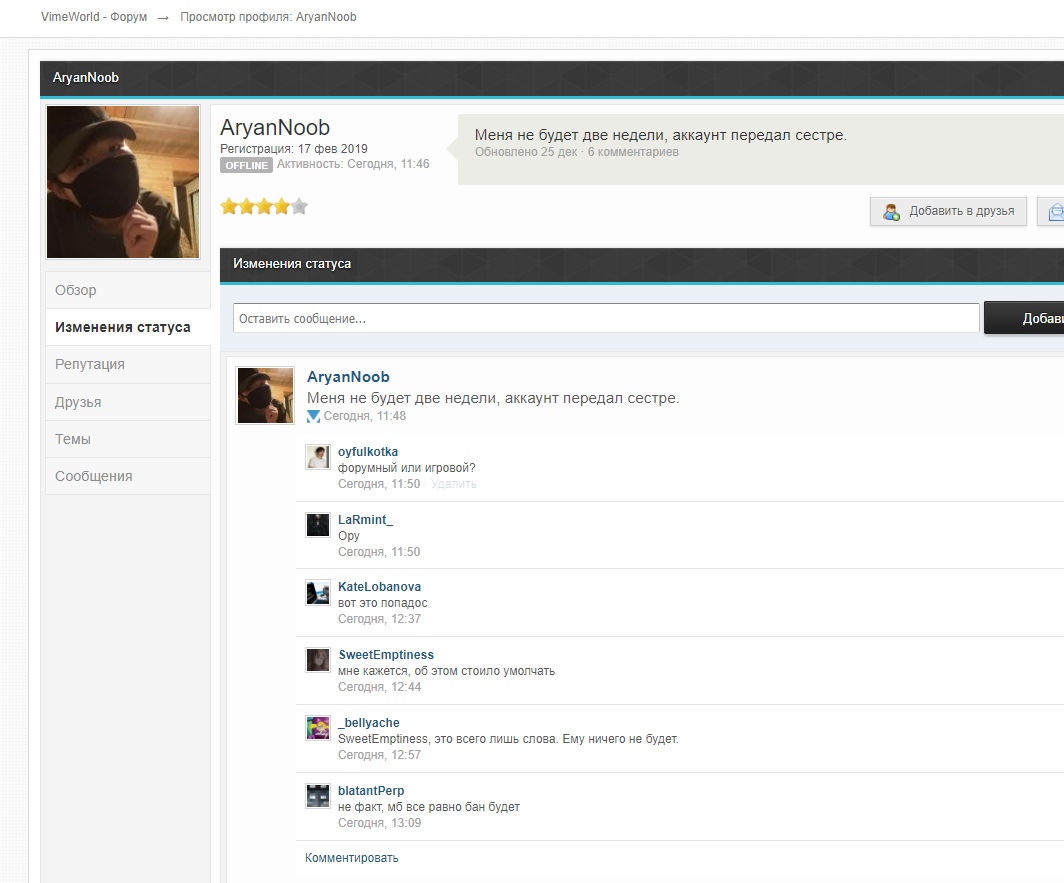Go to the Сообщения tab

(94, 476)
